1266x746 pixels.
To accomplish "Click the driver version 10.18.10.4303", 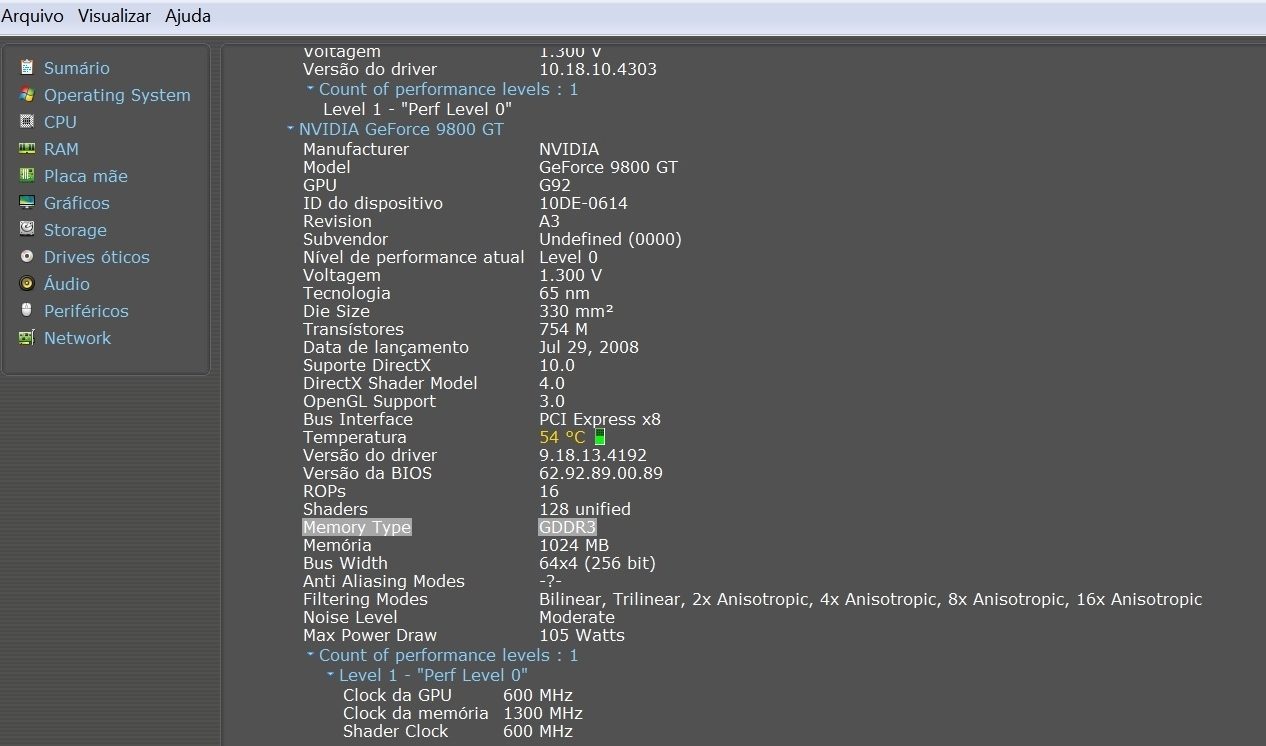I will pyautogui.click(x=598, y=69).
